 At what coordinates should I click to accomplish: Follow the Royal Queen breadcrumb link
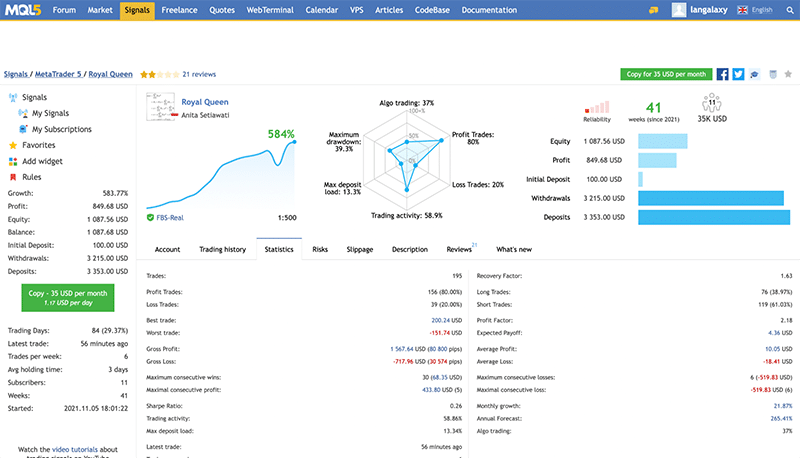[x=110, y=74]
